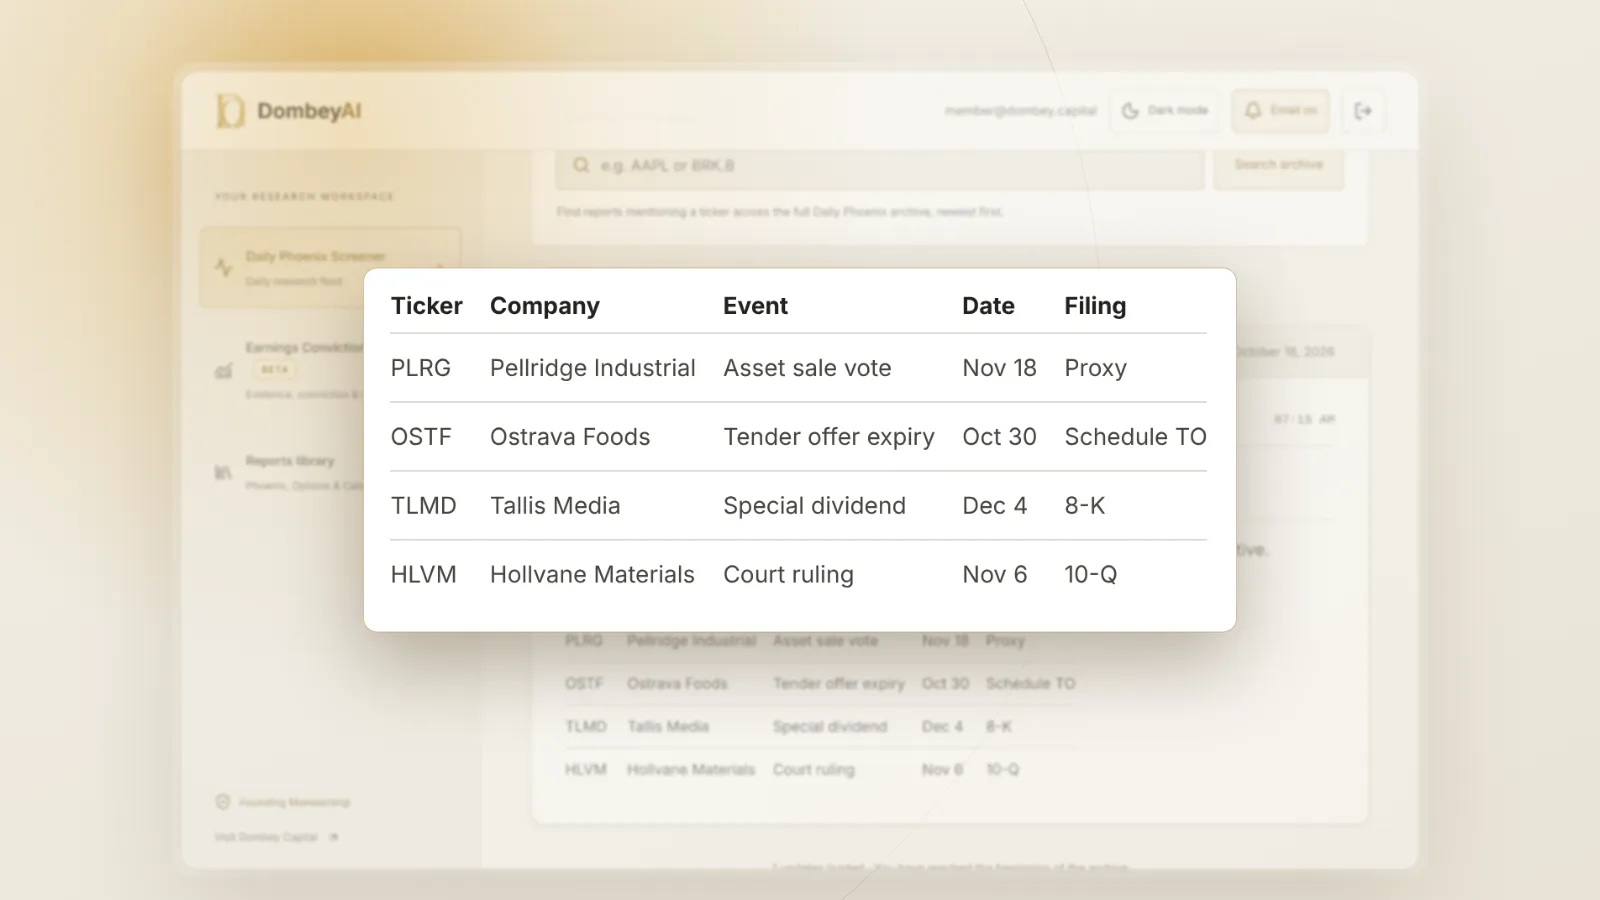Toggle Dark mode button
This screenshot has width=1600, height=900.
1165,111
